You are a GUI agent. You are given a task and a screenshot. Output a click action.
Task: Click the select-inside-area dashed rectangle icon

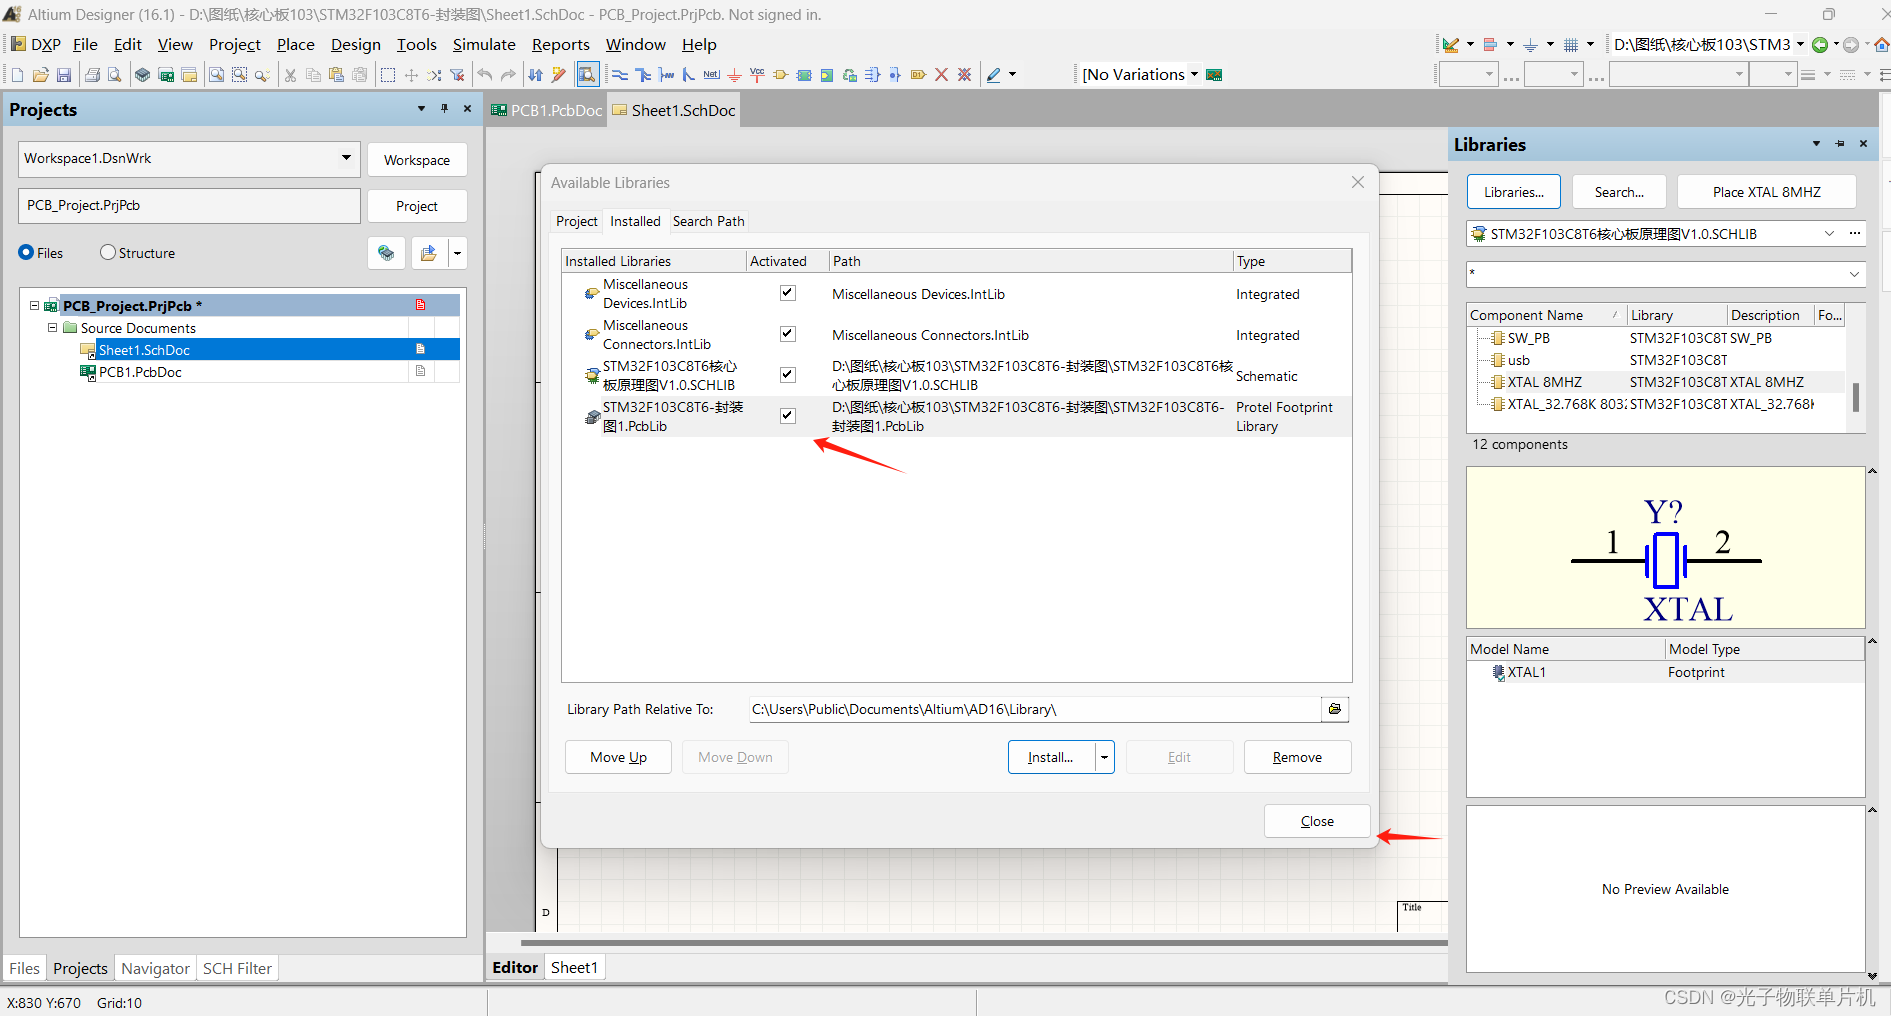pyautogui.click(x=388, y=75)
